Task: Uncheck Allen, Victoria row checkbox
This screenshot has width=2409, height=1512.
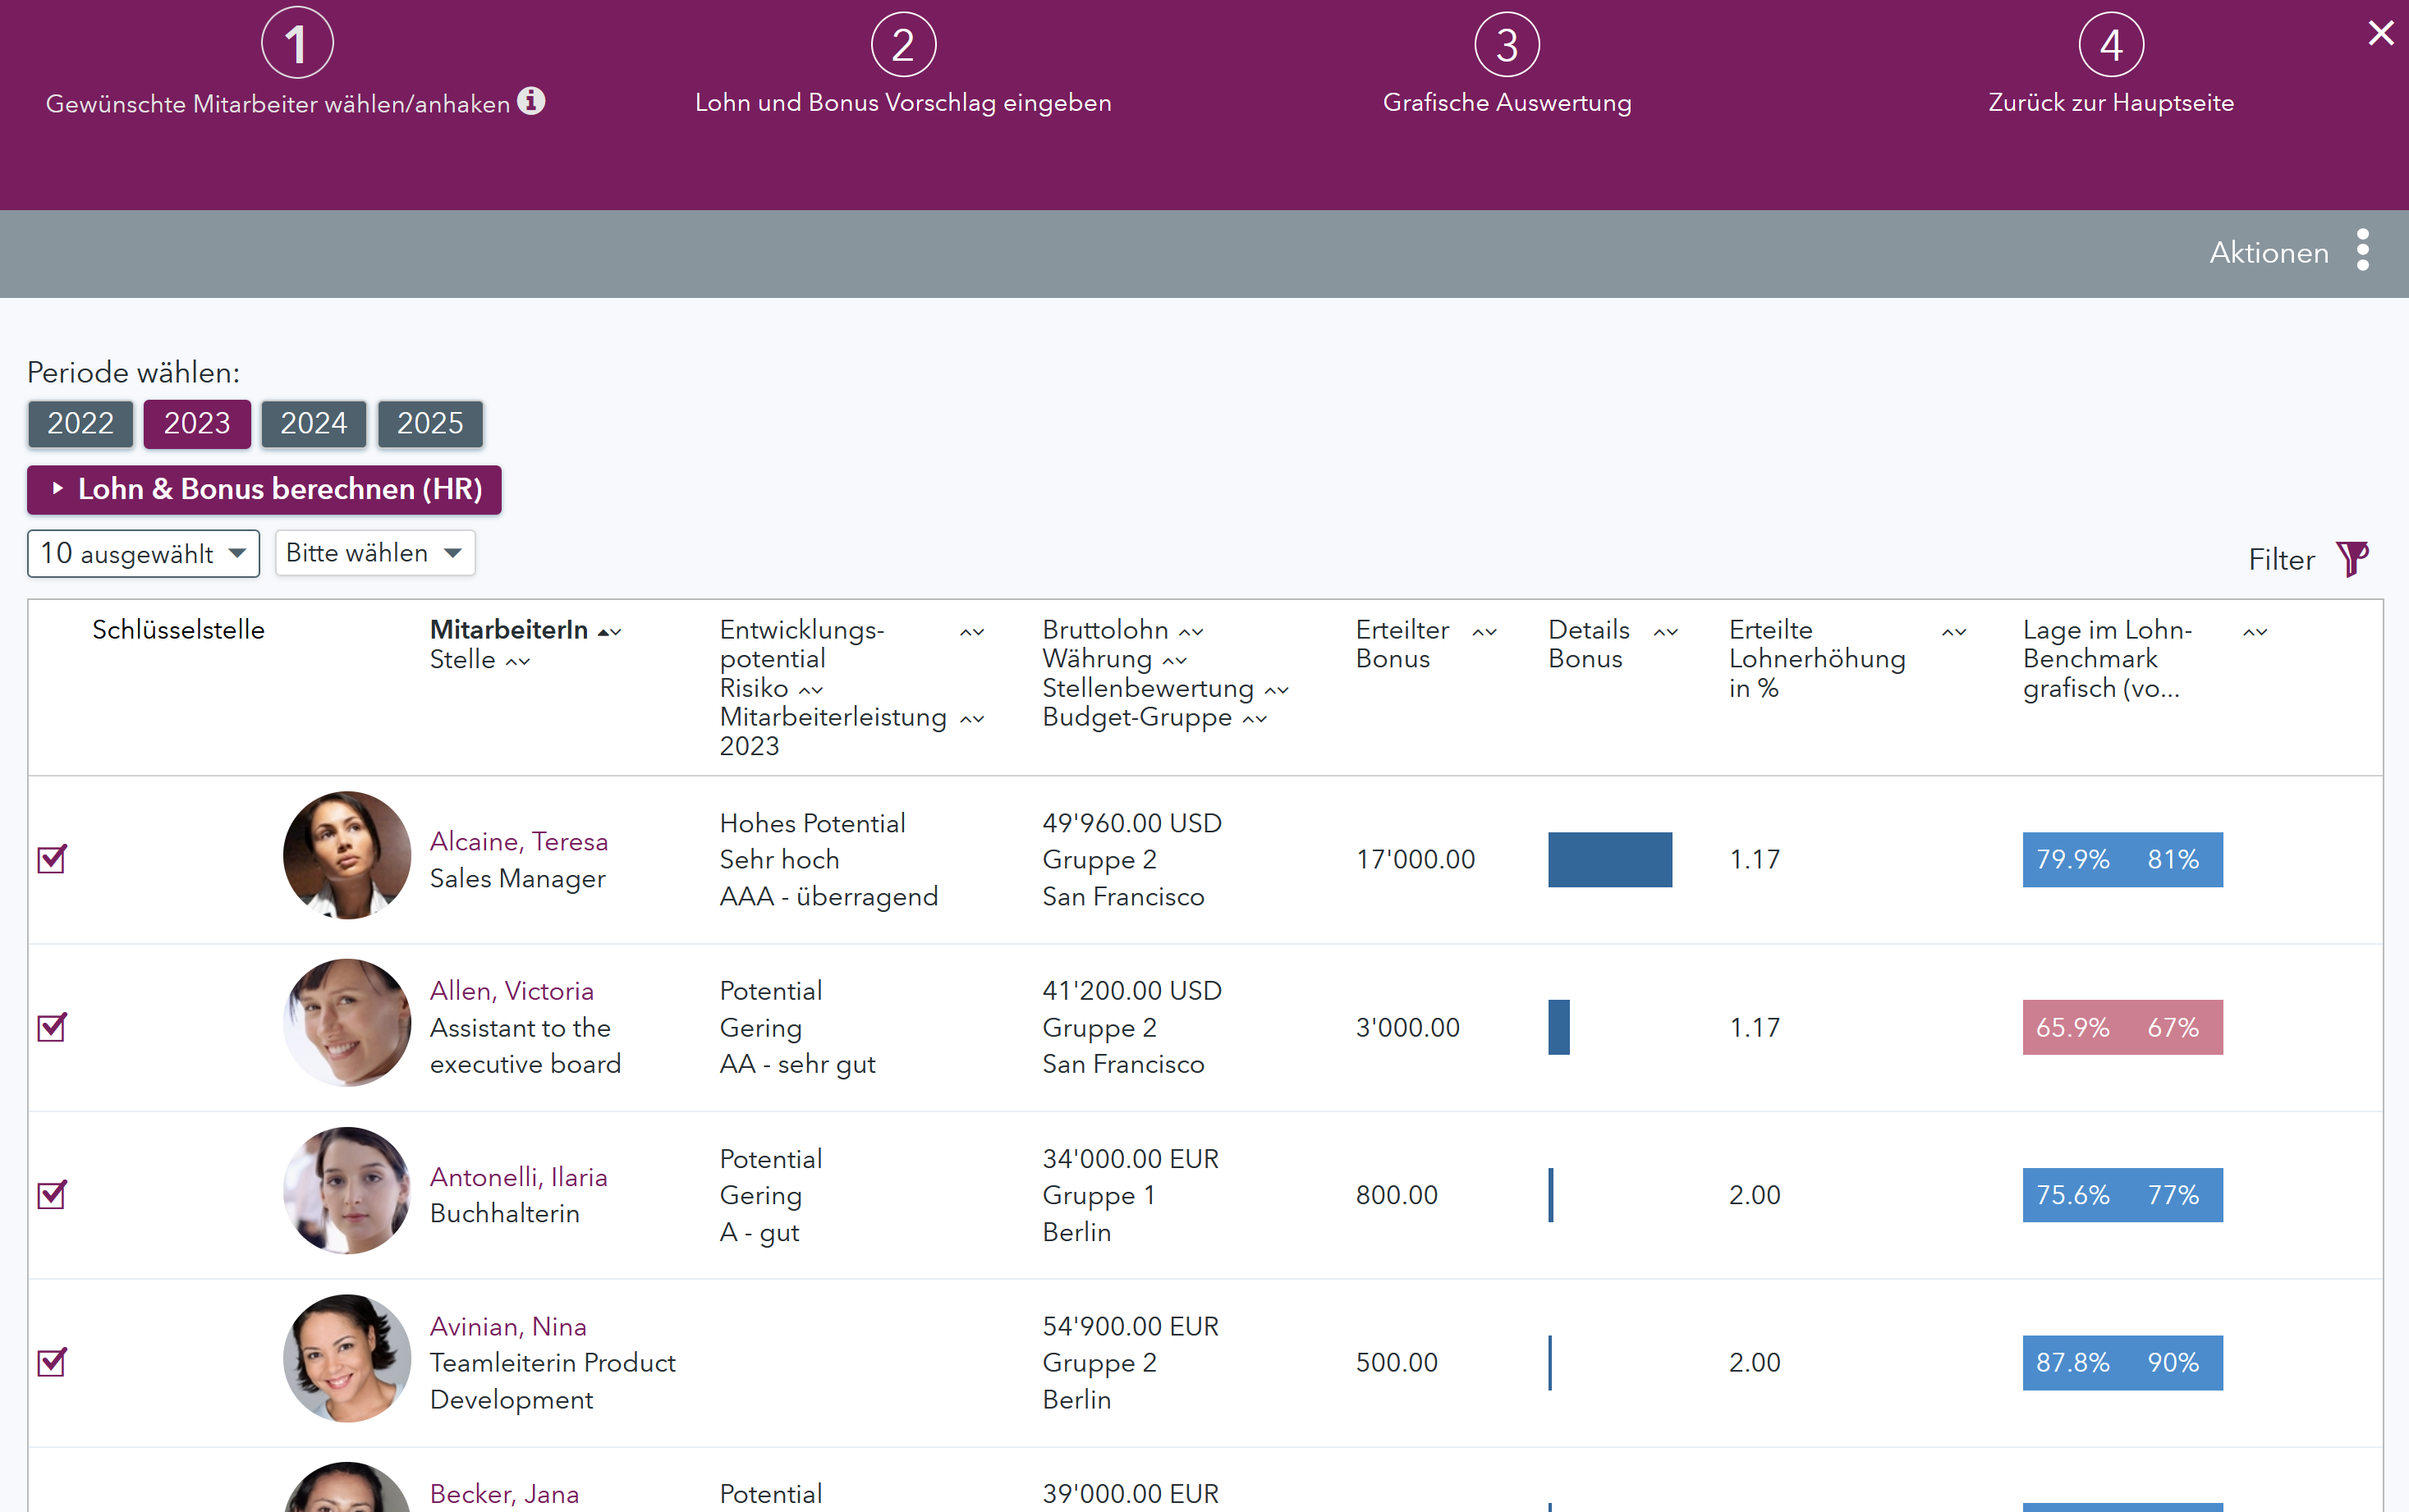Action: click(x=52, y=1027)
